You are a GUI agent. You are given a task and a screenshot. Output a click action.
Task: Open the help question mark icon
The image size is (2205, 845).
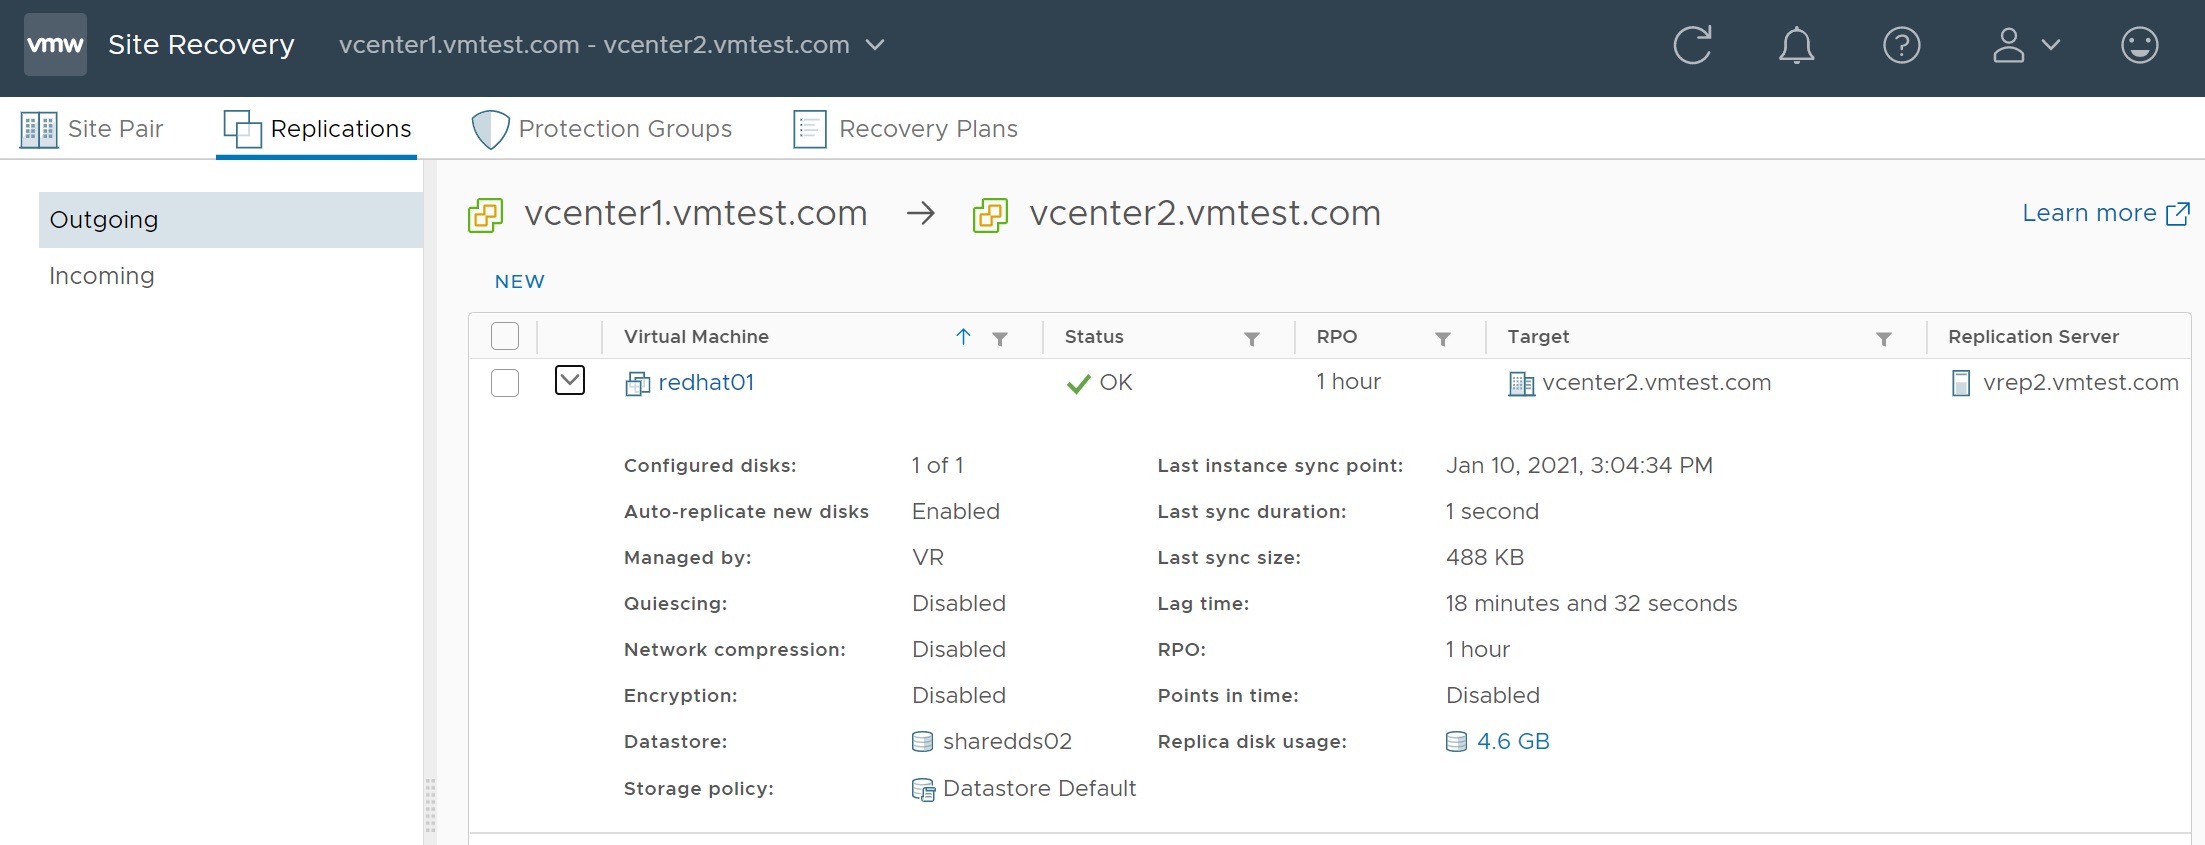tap(1901, 45)
